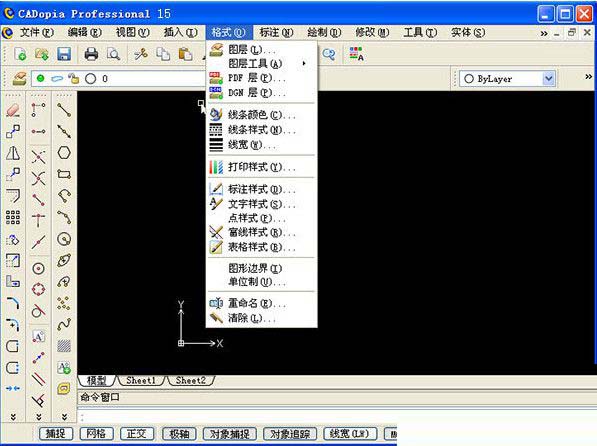Choose 线条颜色 menu entry

click(x=262, y=115)
